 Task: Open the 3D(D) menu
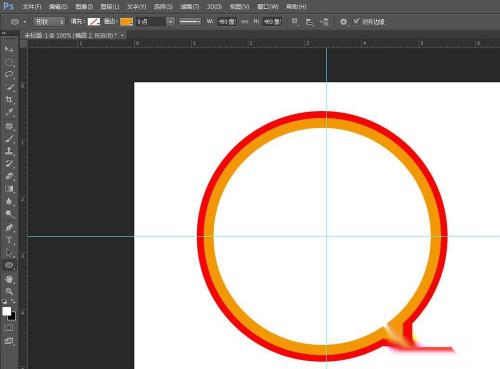[x=214, y=7]
